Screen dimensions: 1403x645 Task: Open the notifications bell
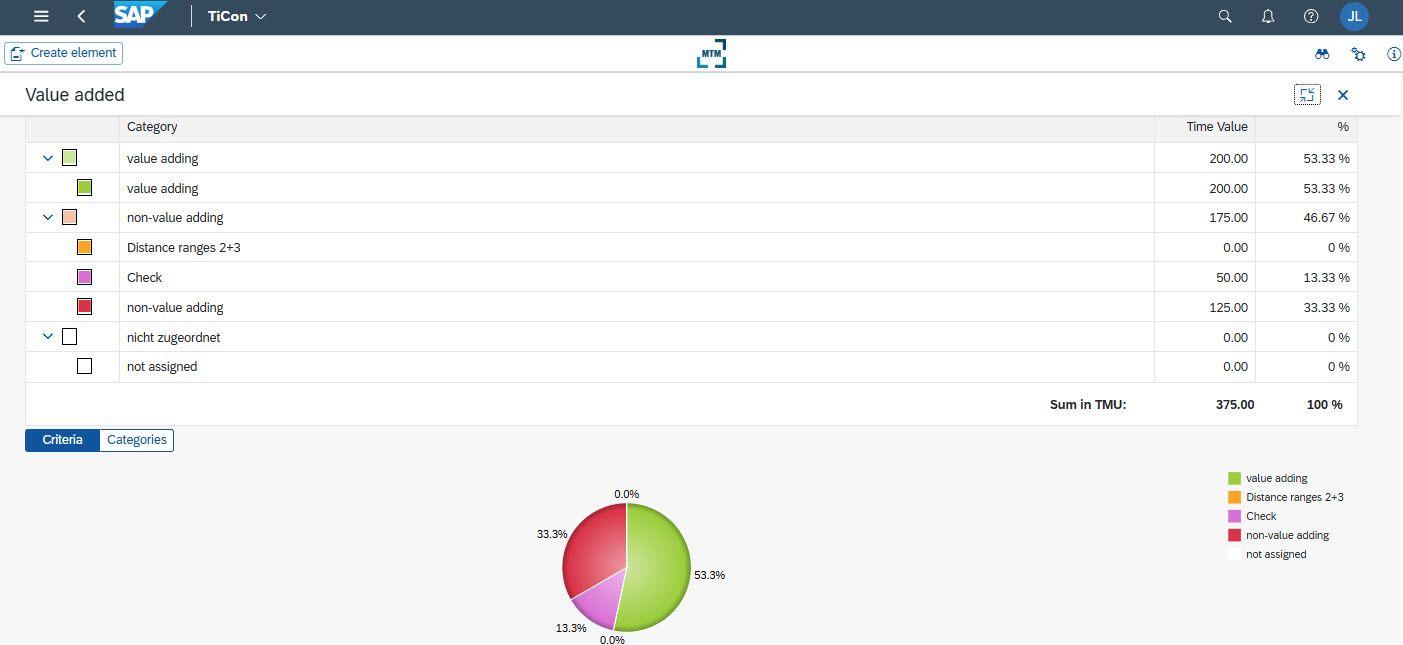(1268, 16)
